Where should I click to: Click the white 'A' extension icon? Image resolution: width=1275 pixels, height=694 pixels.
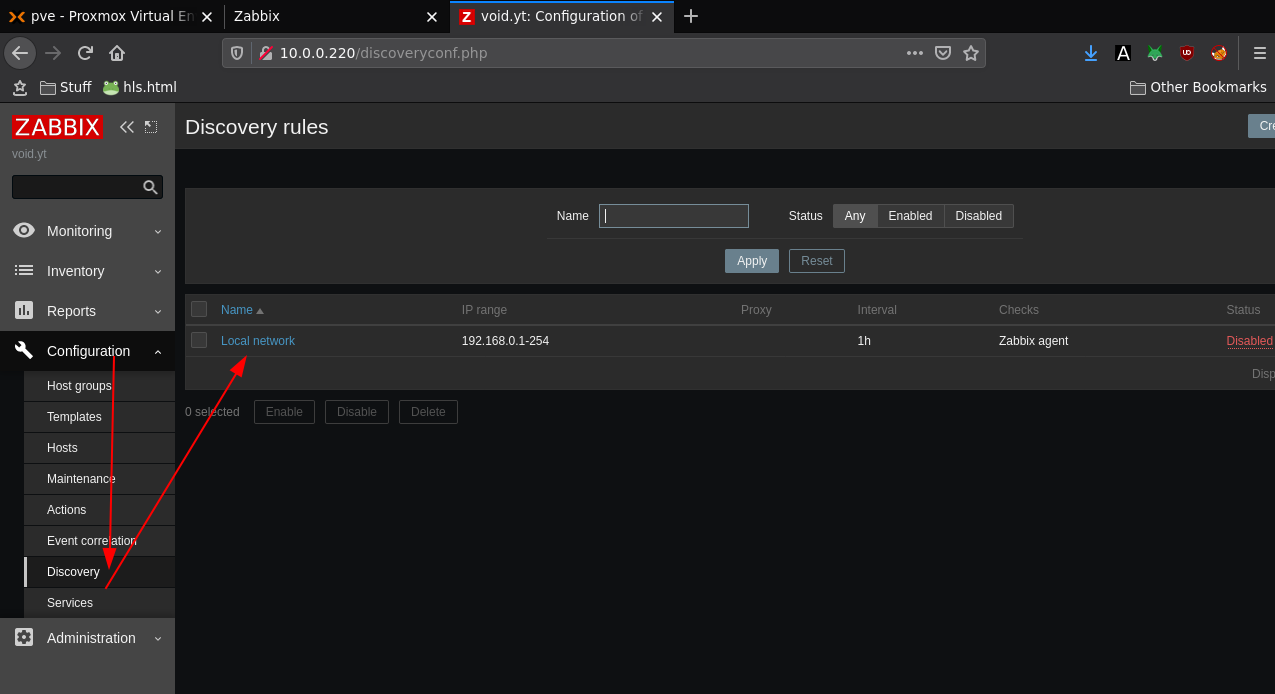[1123, 53]
